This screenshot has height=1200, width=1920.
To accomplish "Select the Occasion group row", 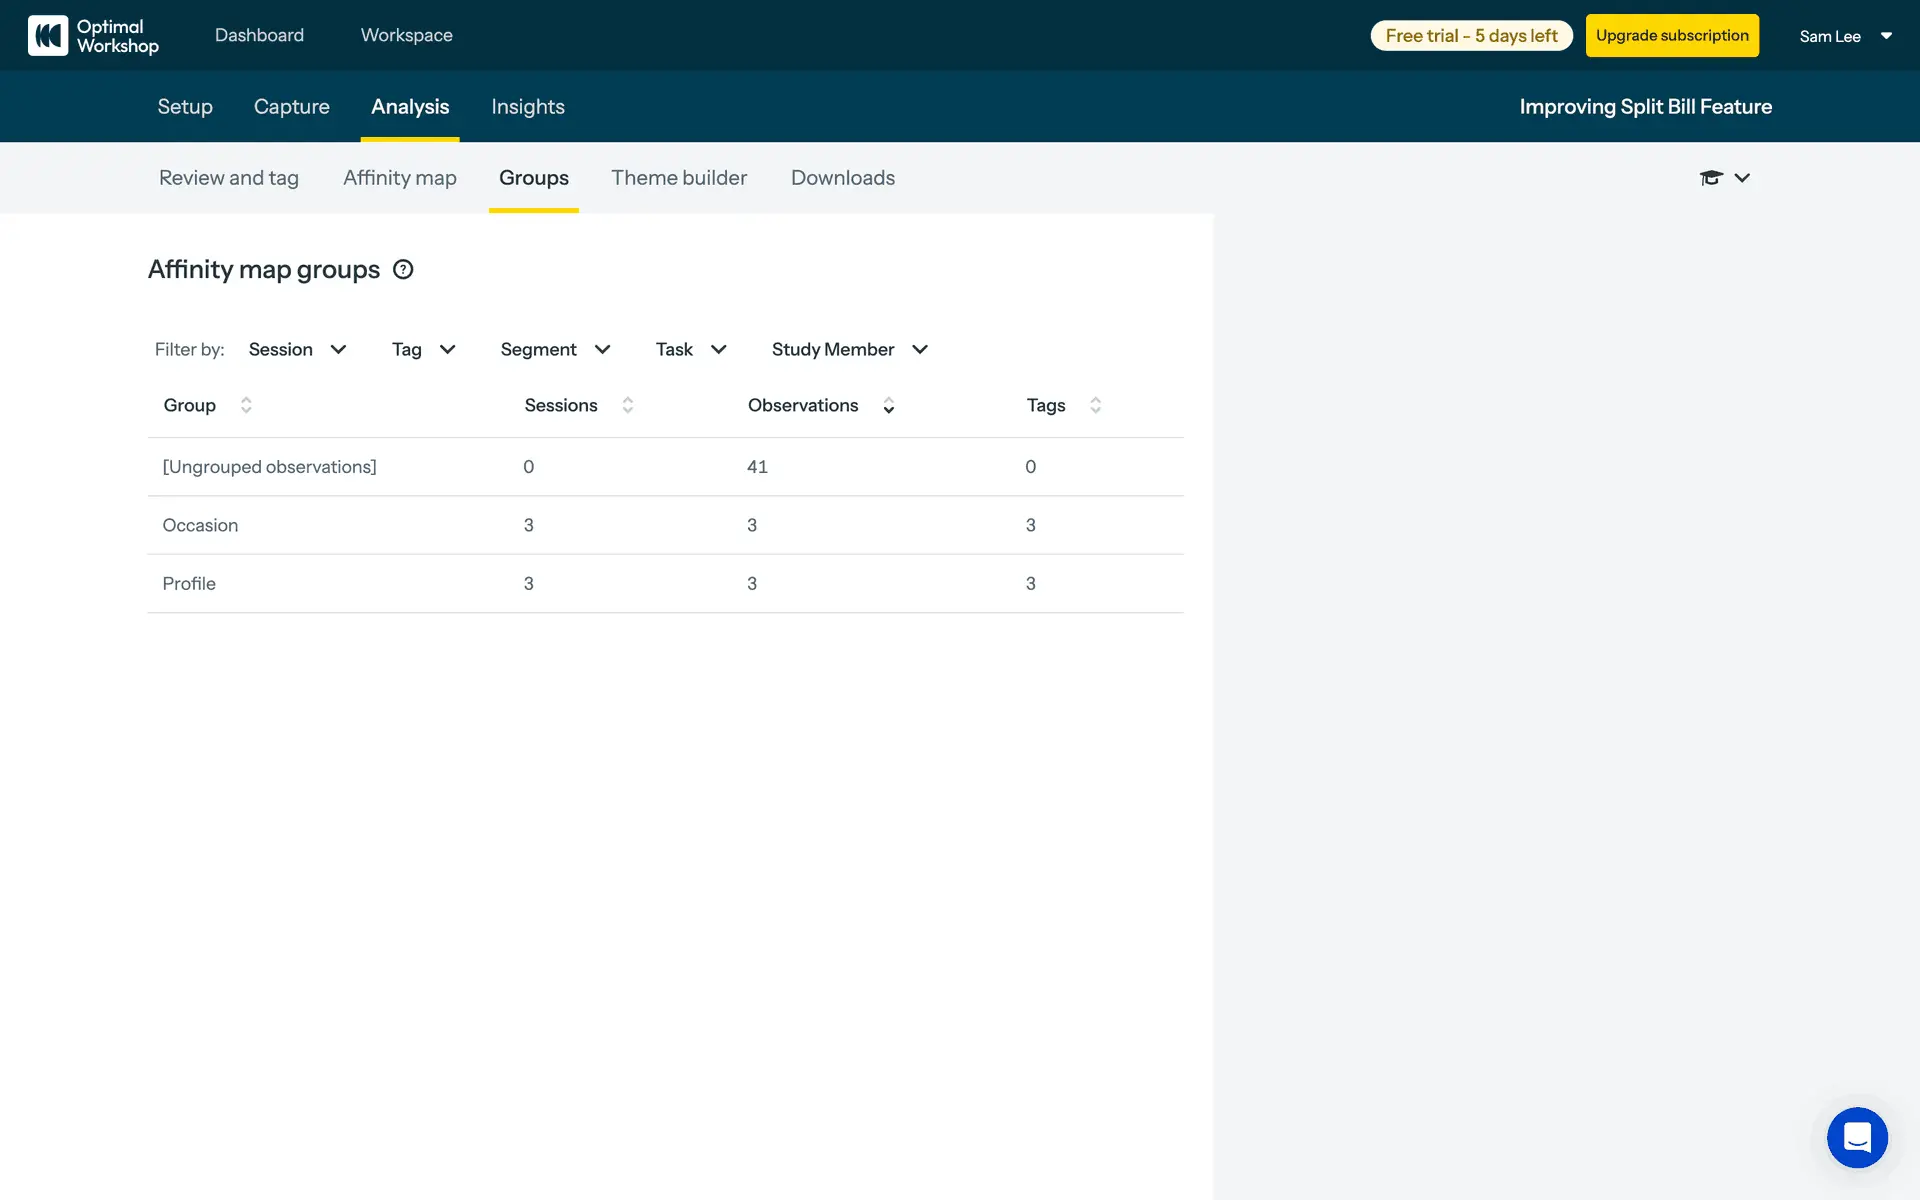I will tap(200, 525).
